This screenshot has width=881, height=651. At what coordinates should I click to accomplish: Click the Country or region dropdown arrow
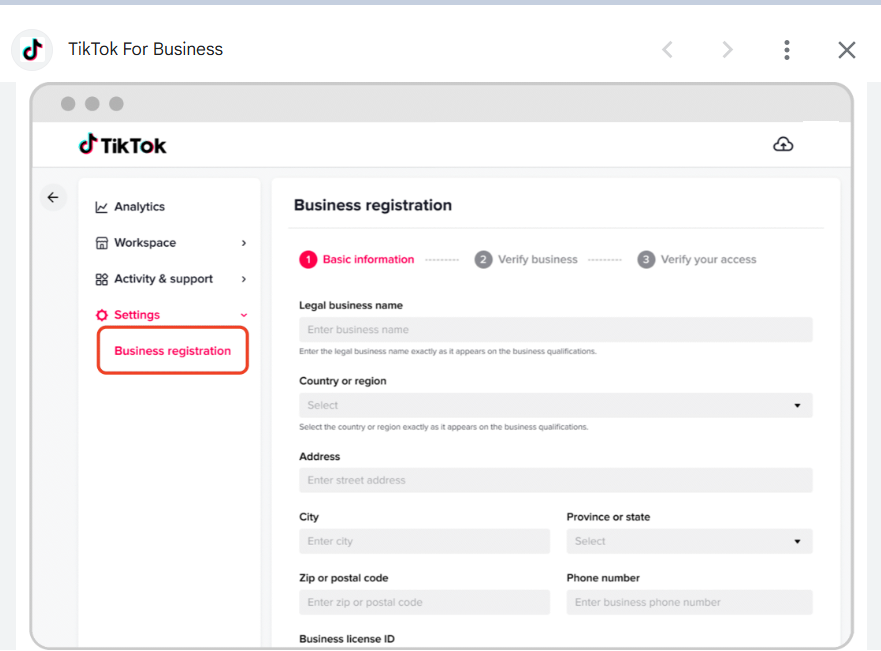pos(797,406)
